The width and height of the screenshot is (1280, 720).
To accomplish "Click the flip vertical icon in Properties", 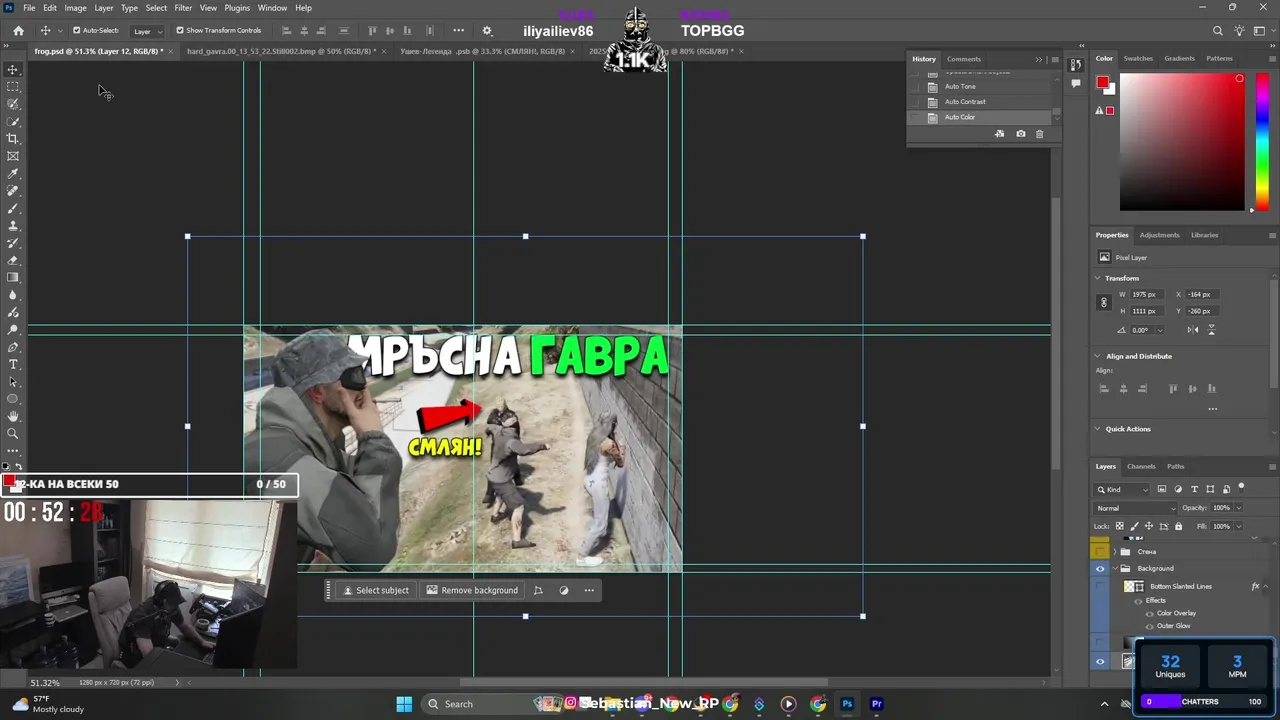I will click(x=1211, y=330).
